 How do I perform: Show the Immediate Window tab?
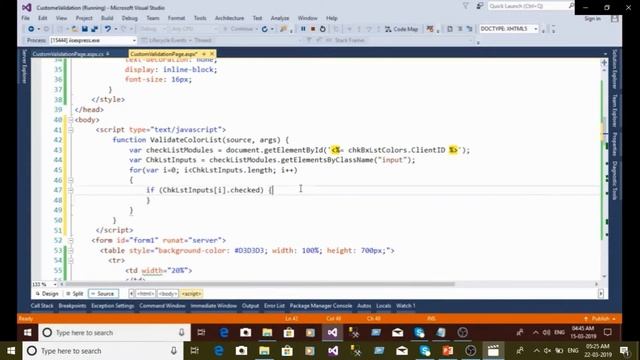(x=213, y=306)
